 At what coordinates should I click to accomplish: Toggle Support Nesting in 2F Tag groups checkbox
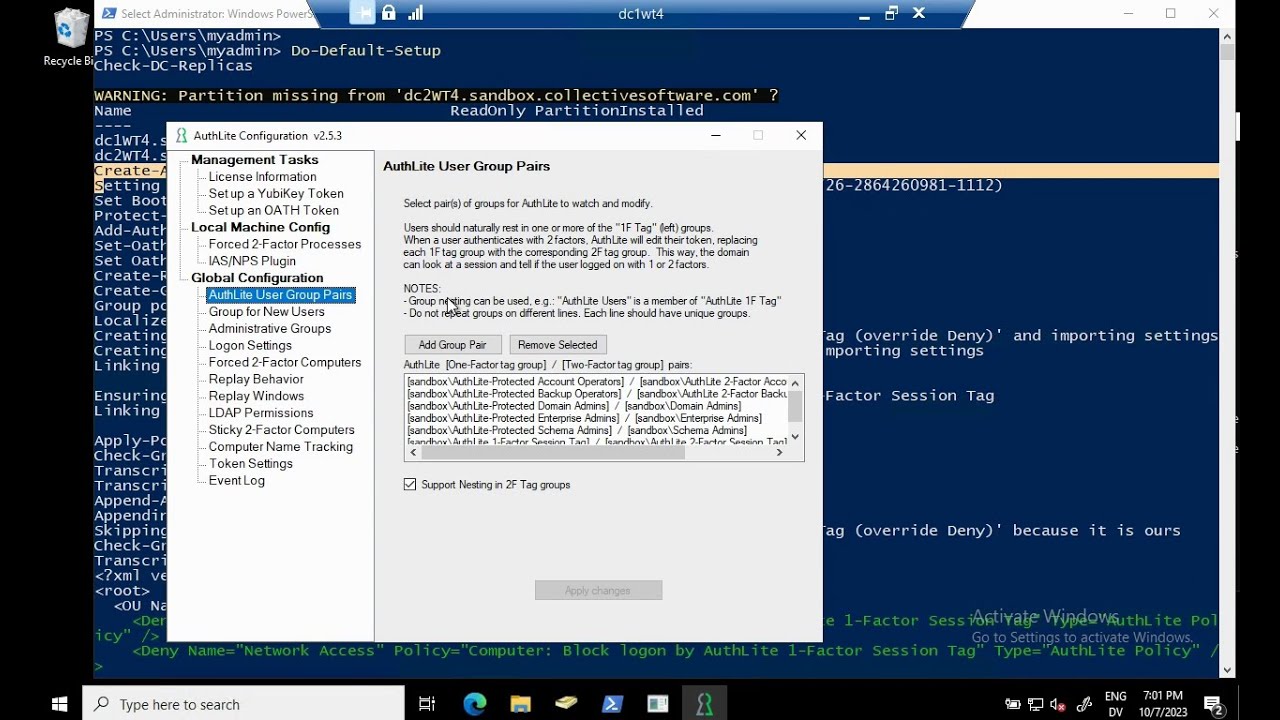click(410, 484)
